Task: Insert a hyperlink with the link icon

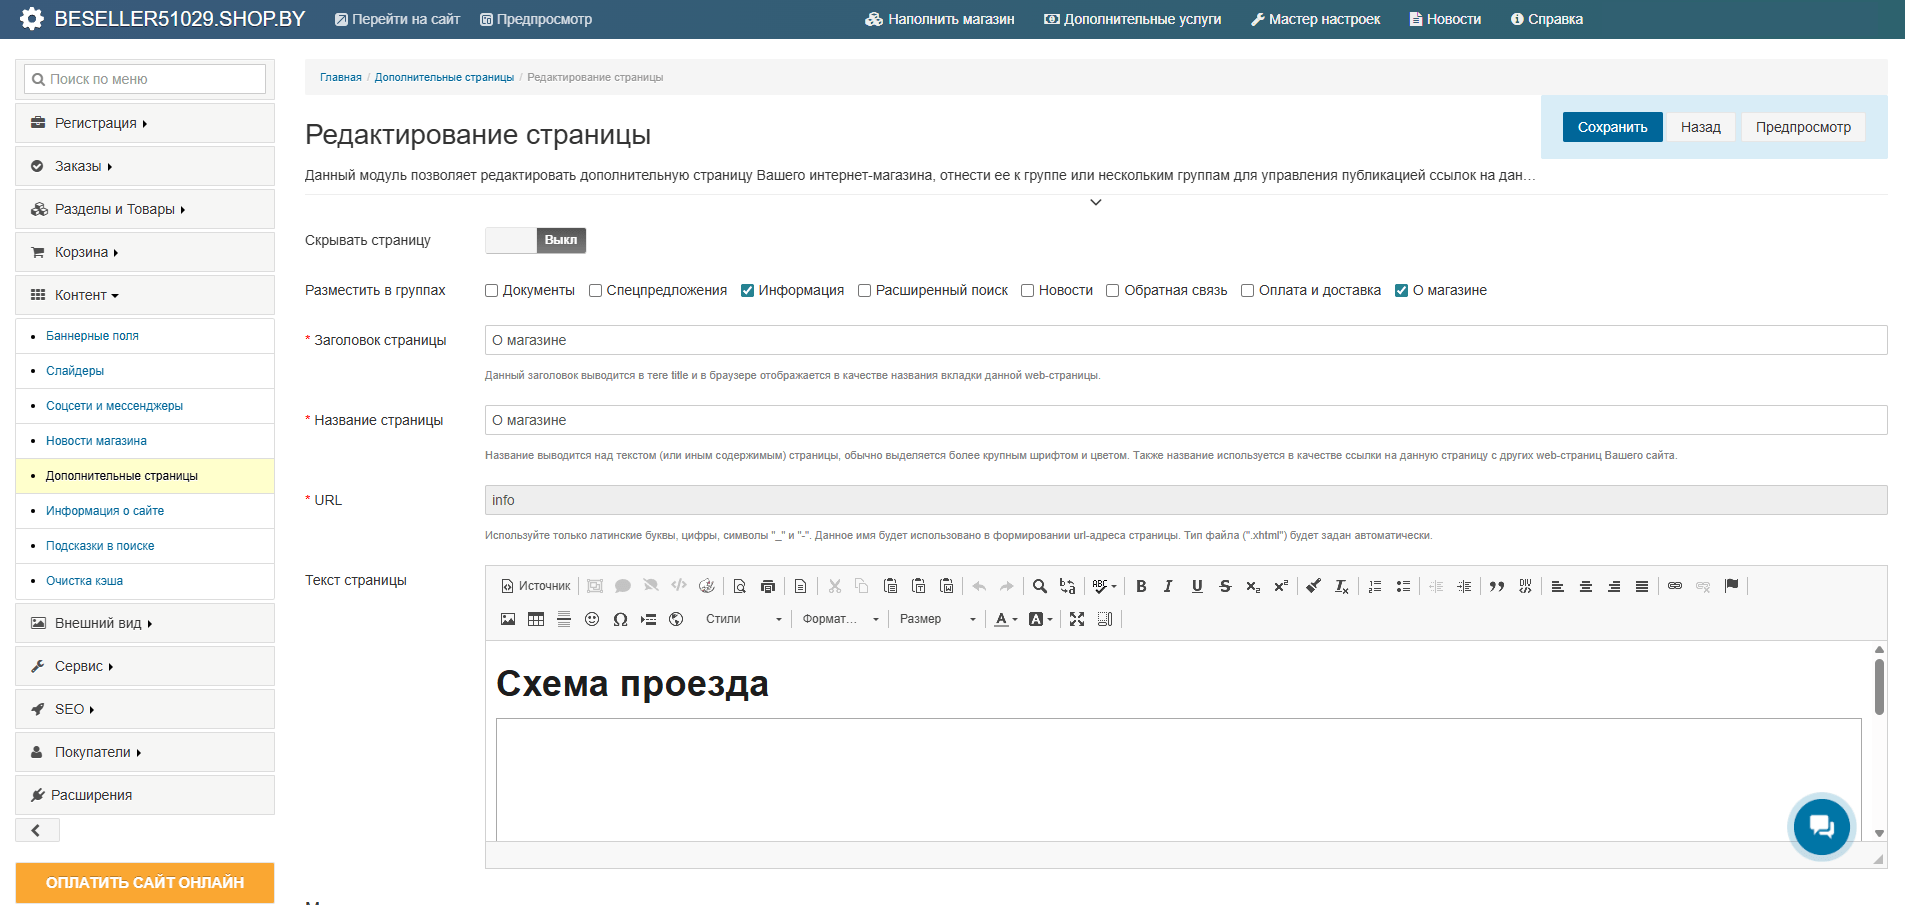Action: 1675,586
